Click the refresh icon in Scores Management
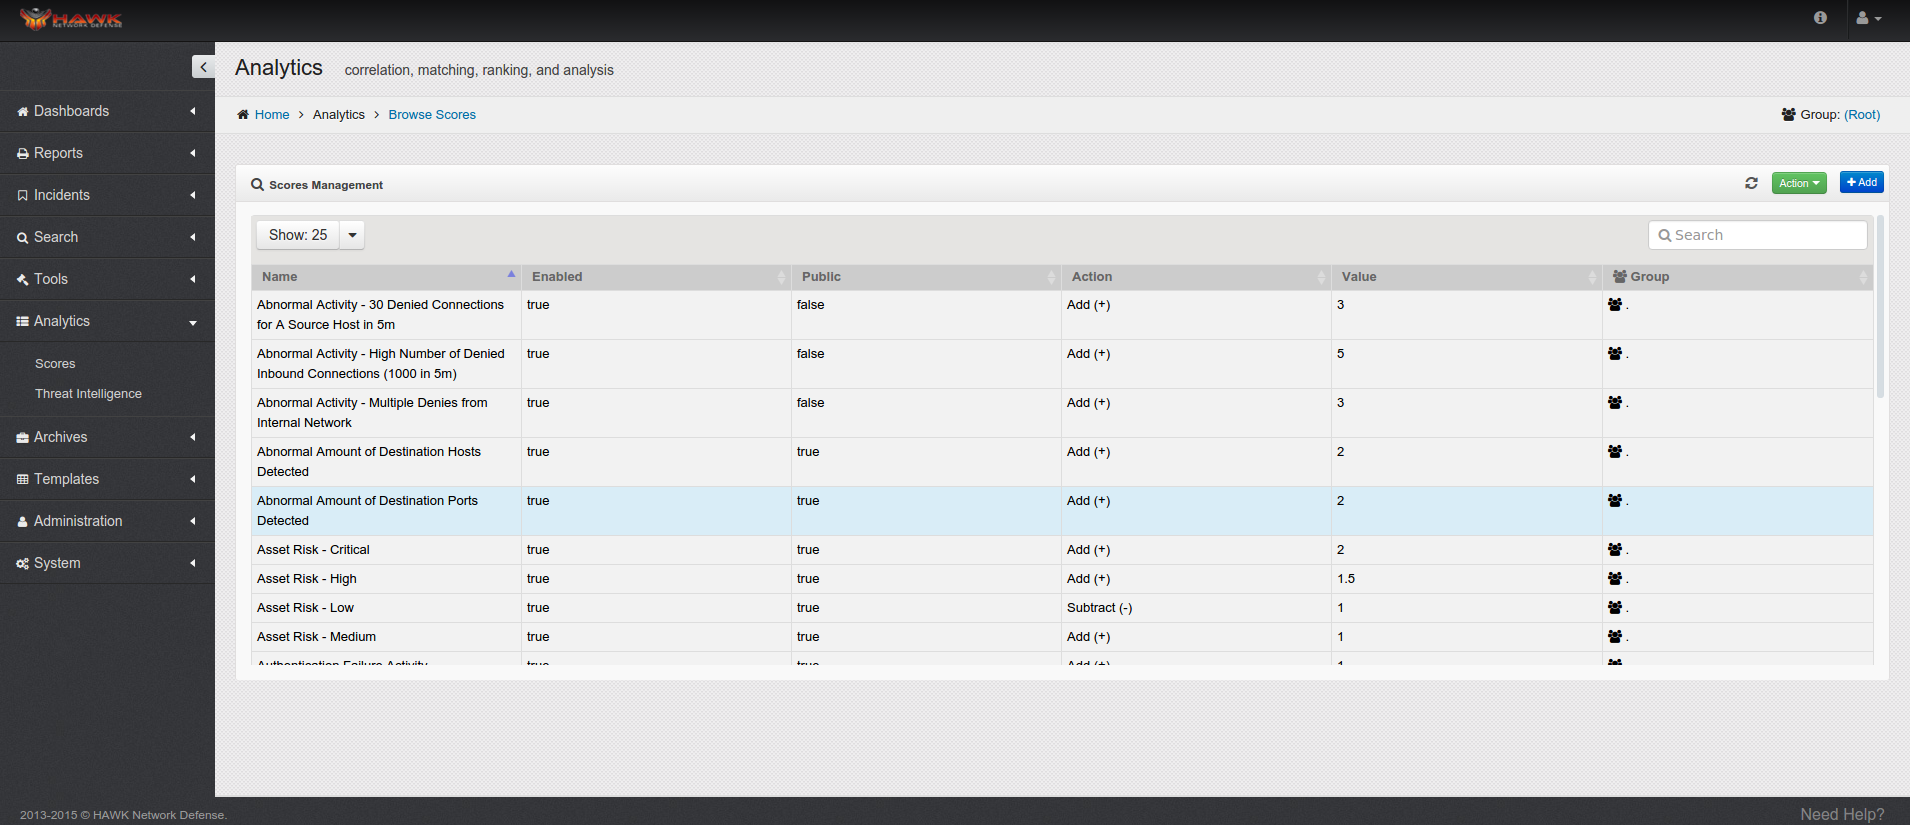The width and height of the screenshot is (1910, 825). tap(1751, 183)
